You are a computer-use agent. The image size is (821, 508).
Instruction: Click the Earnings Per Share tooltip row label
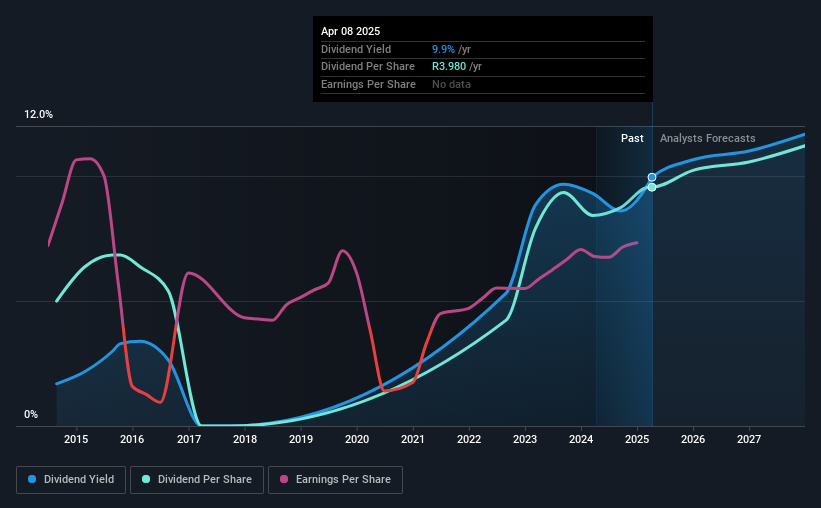tap(368, 84)
